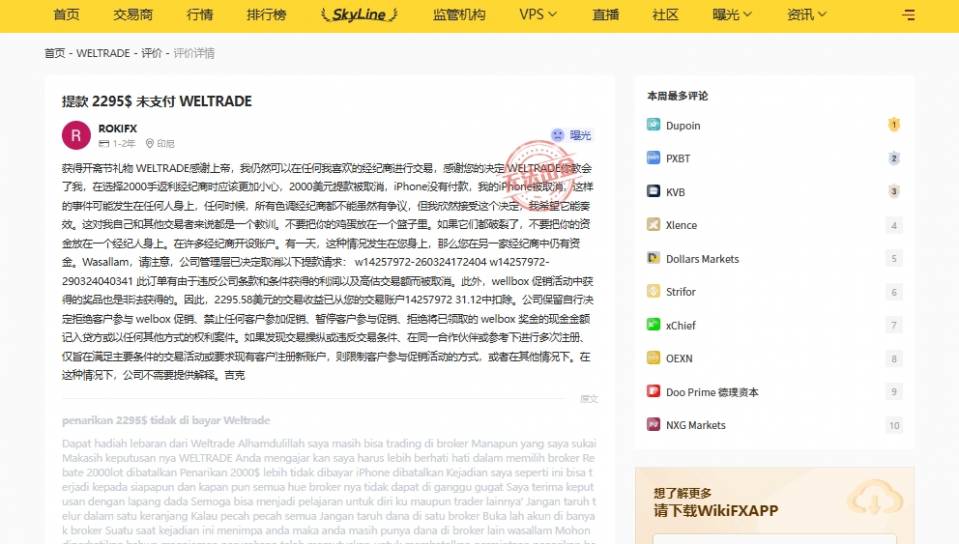959x544 pixels.
Task: Click rank 3 badge next to KVB
Action: click(x=894, y=192)
